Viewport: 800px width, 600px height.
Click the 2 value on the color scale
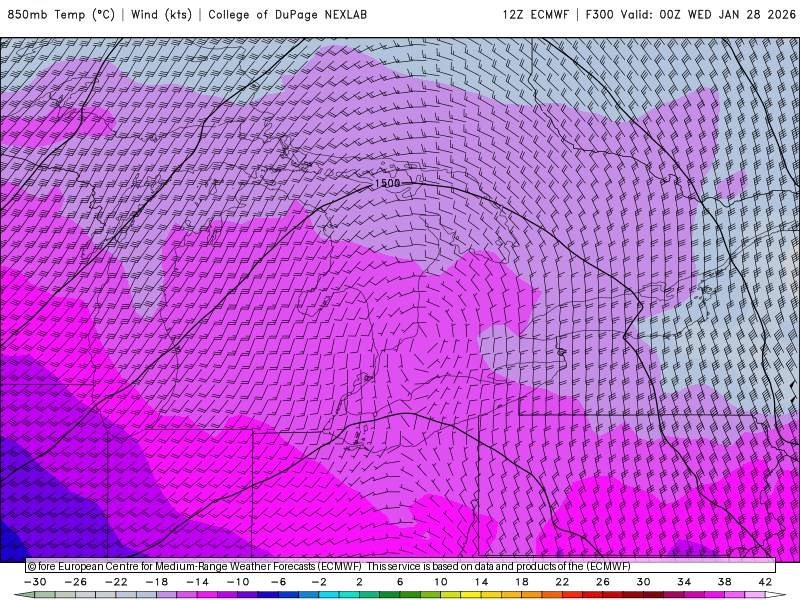360,582
